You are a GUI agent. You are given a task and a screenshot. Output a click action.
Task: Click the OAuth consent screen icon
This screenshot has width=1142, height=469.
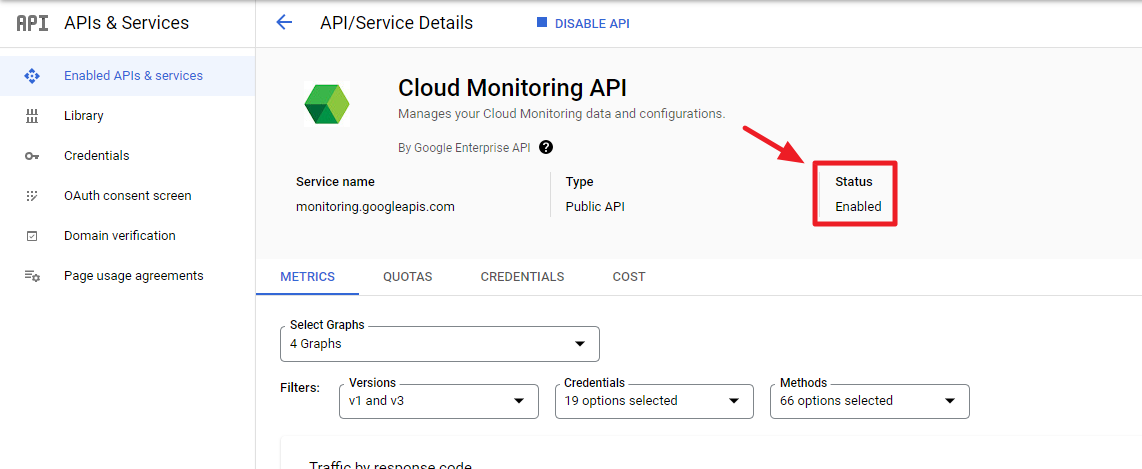tap(32, 196)
